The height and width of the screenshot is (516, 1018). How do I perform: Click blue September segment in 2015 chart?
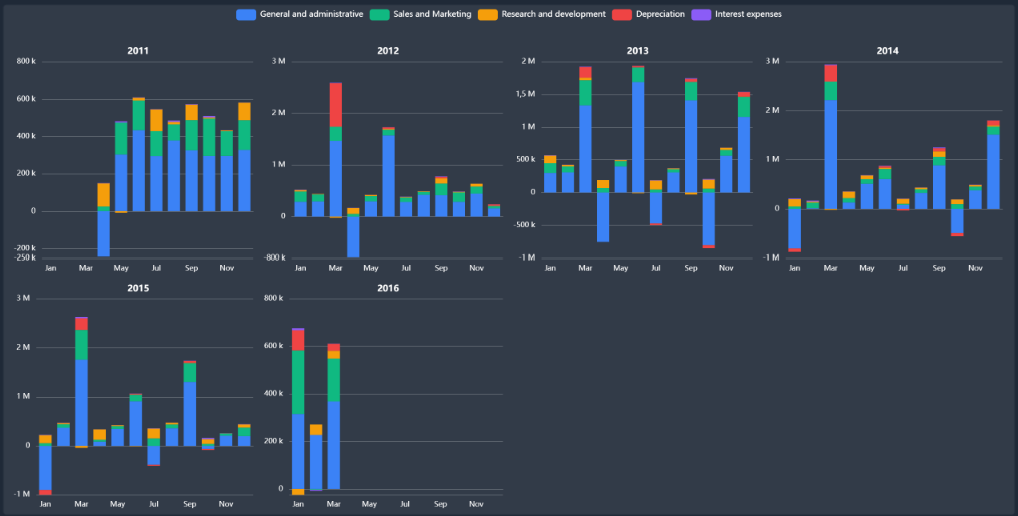click(190, 414)
